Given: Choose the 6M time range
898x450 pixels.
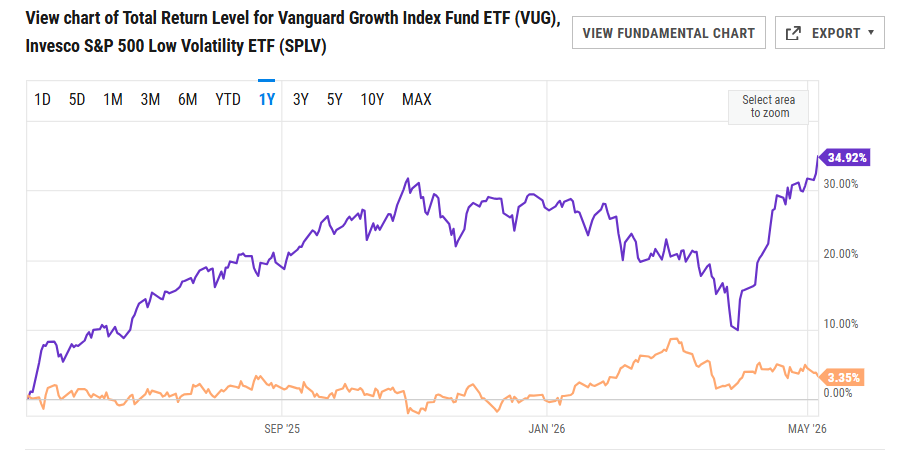Looking at the screenshot, I should click(187, 100).
